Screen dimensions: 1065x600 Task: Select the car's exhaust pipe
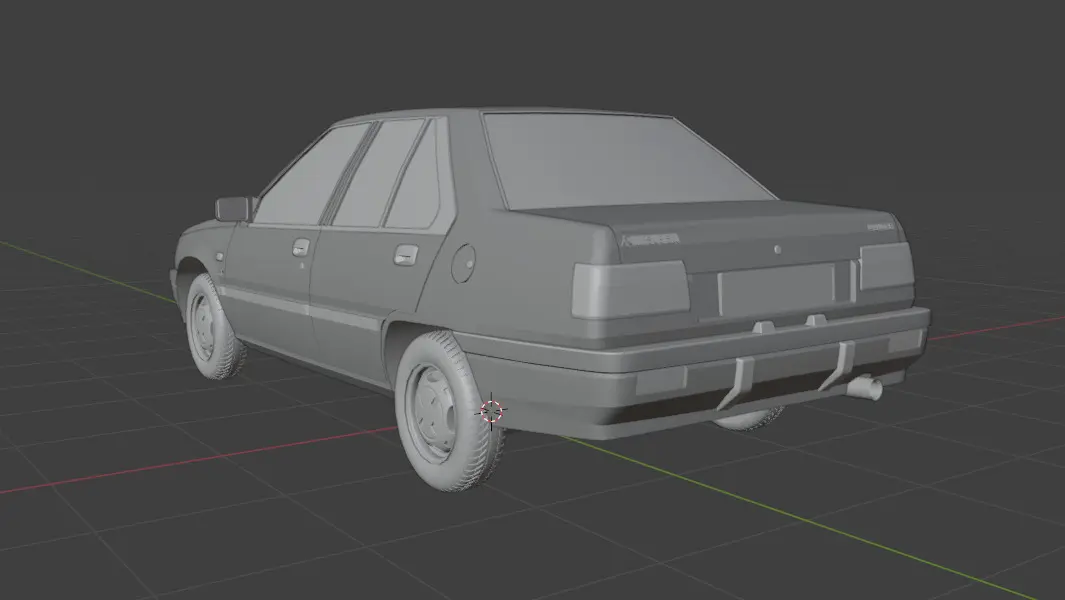(x=865, y=388)
